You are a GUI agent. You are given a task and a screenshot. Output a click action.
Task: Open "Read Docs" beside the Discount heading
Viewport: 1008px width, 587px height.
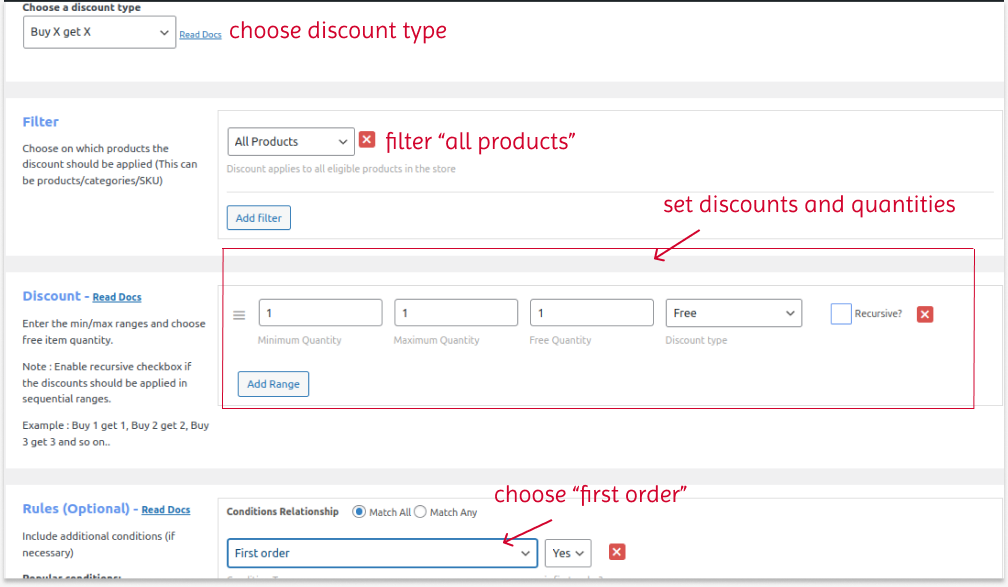[116, 296]
